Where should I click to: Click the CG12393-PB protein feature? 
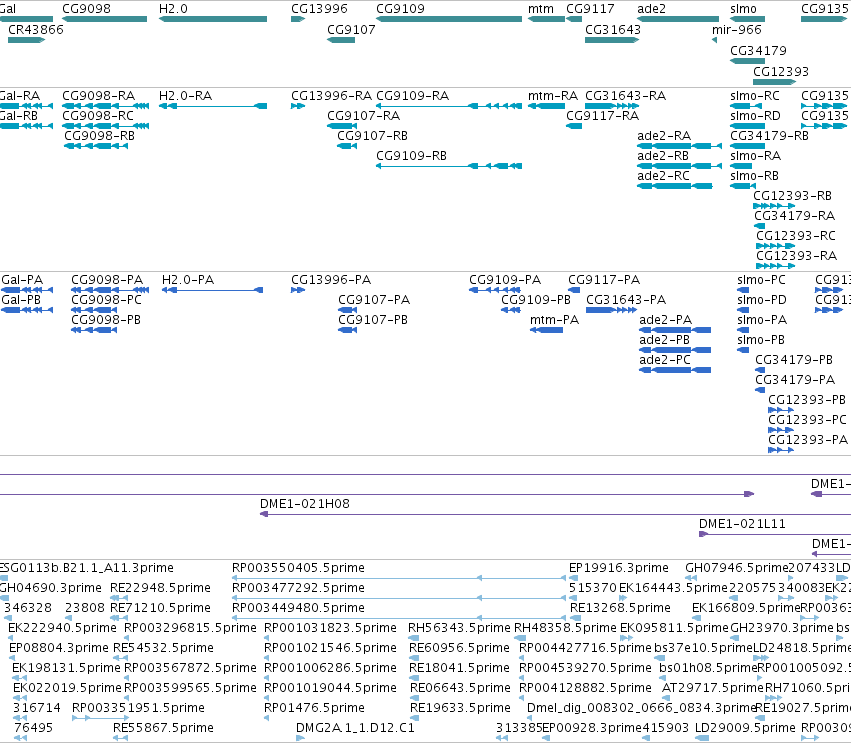coord(781,410)
